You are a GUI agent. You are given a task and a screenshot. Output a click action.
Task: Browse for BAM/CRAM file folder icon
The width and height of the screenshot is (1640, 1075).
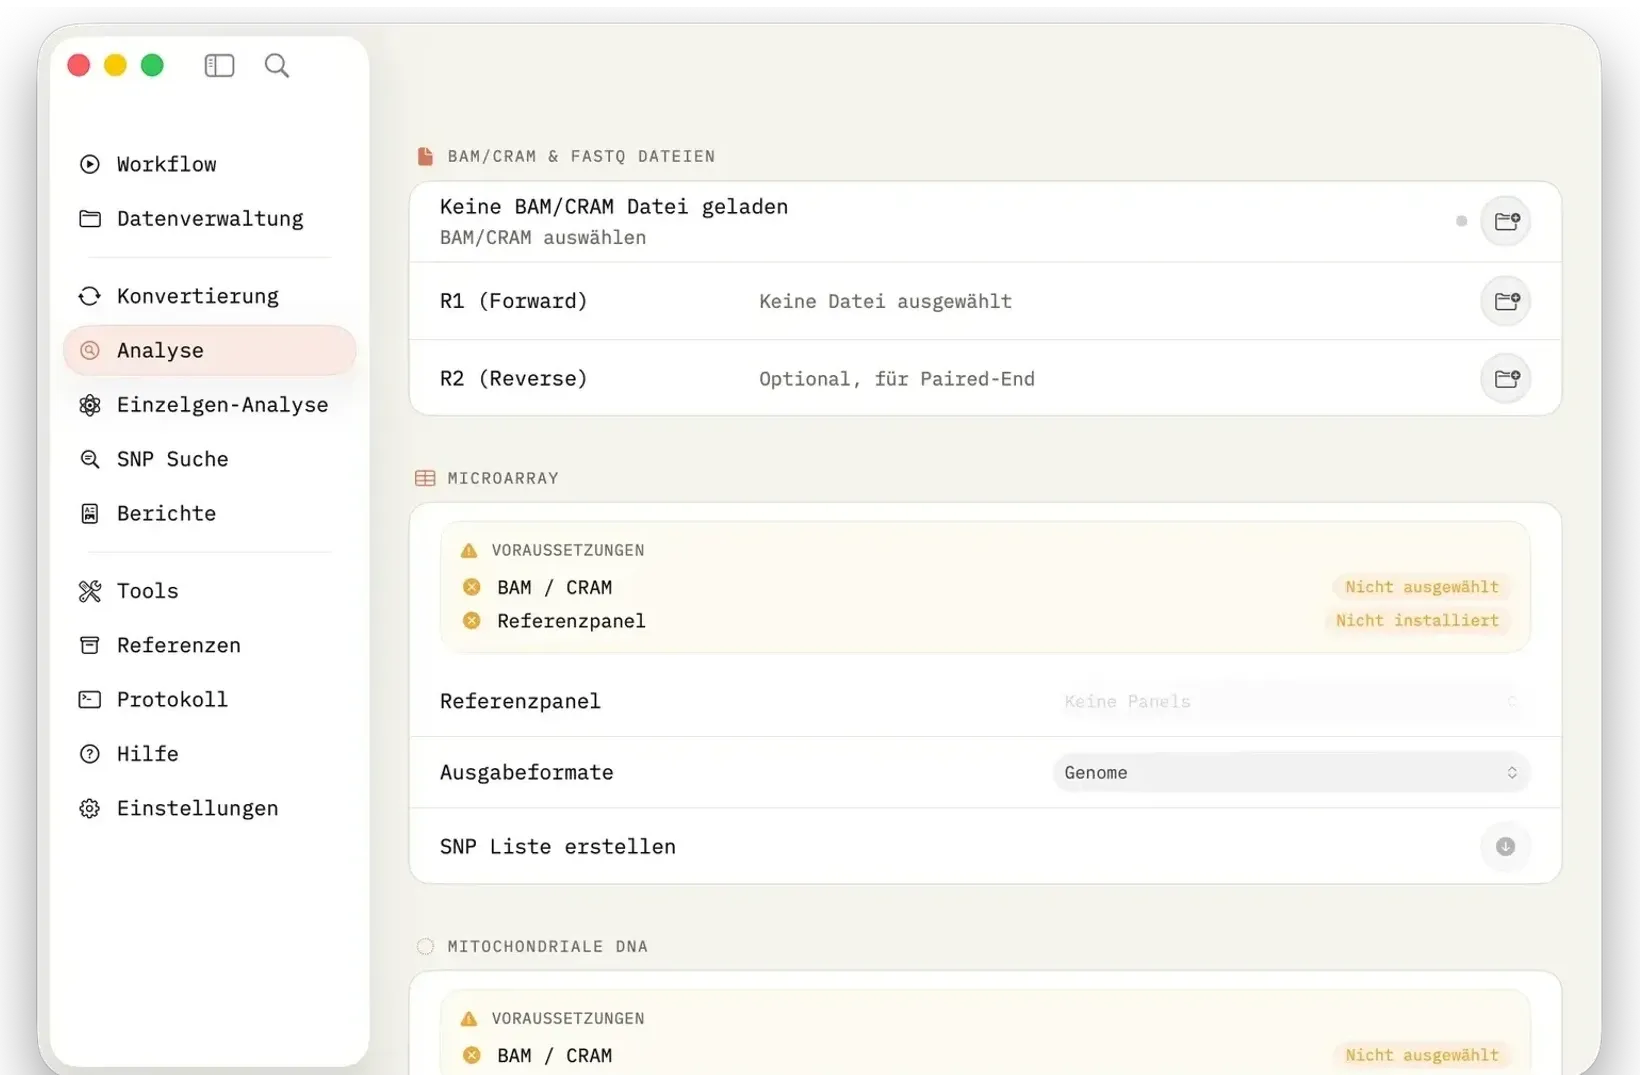point(1506,221)
